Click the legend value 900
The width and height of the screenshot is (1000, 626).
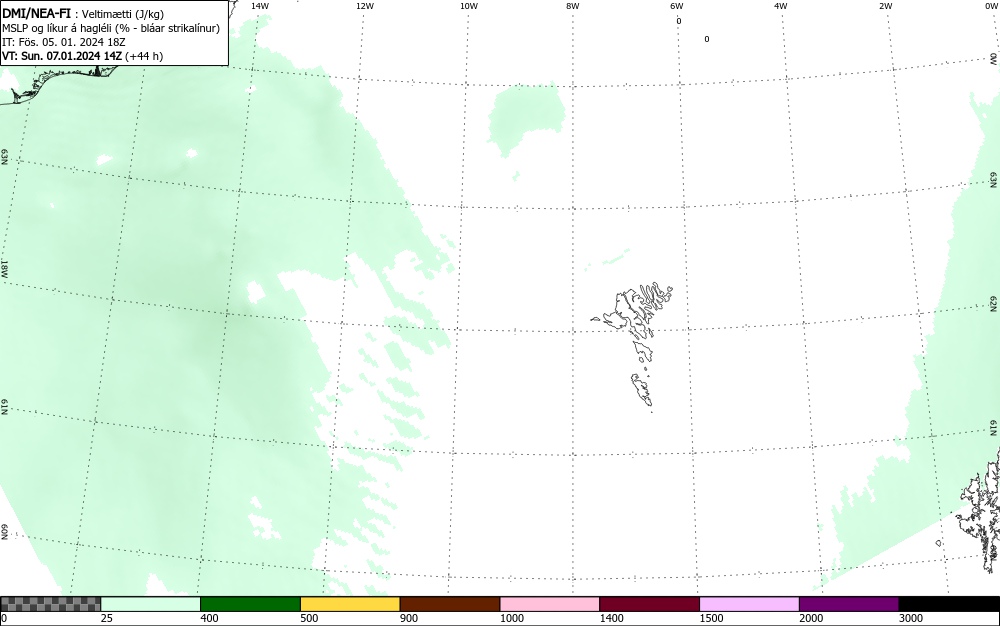(409, 618)
